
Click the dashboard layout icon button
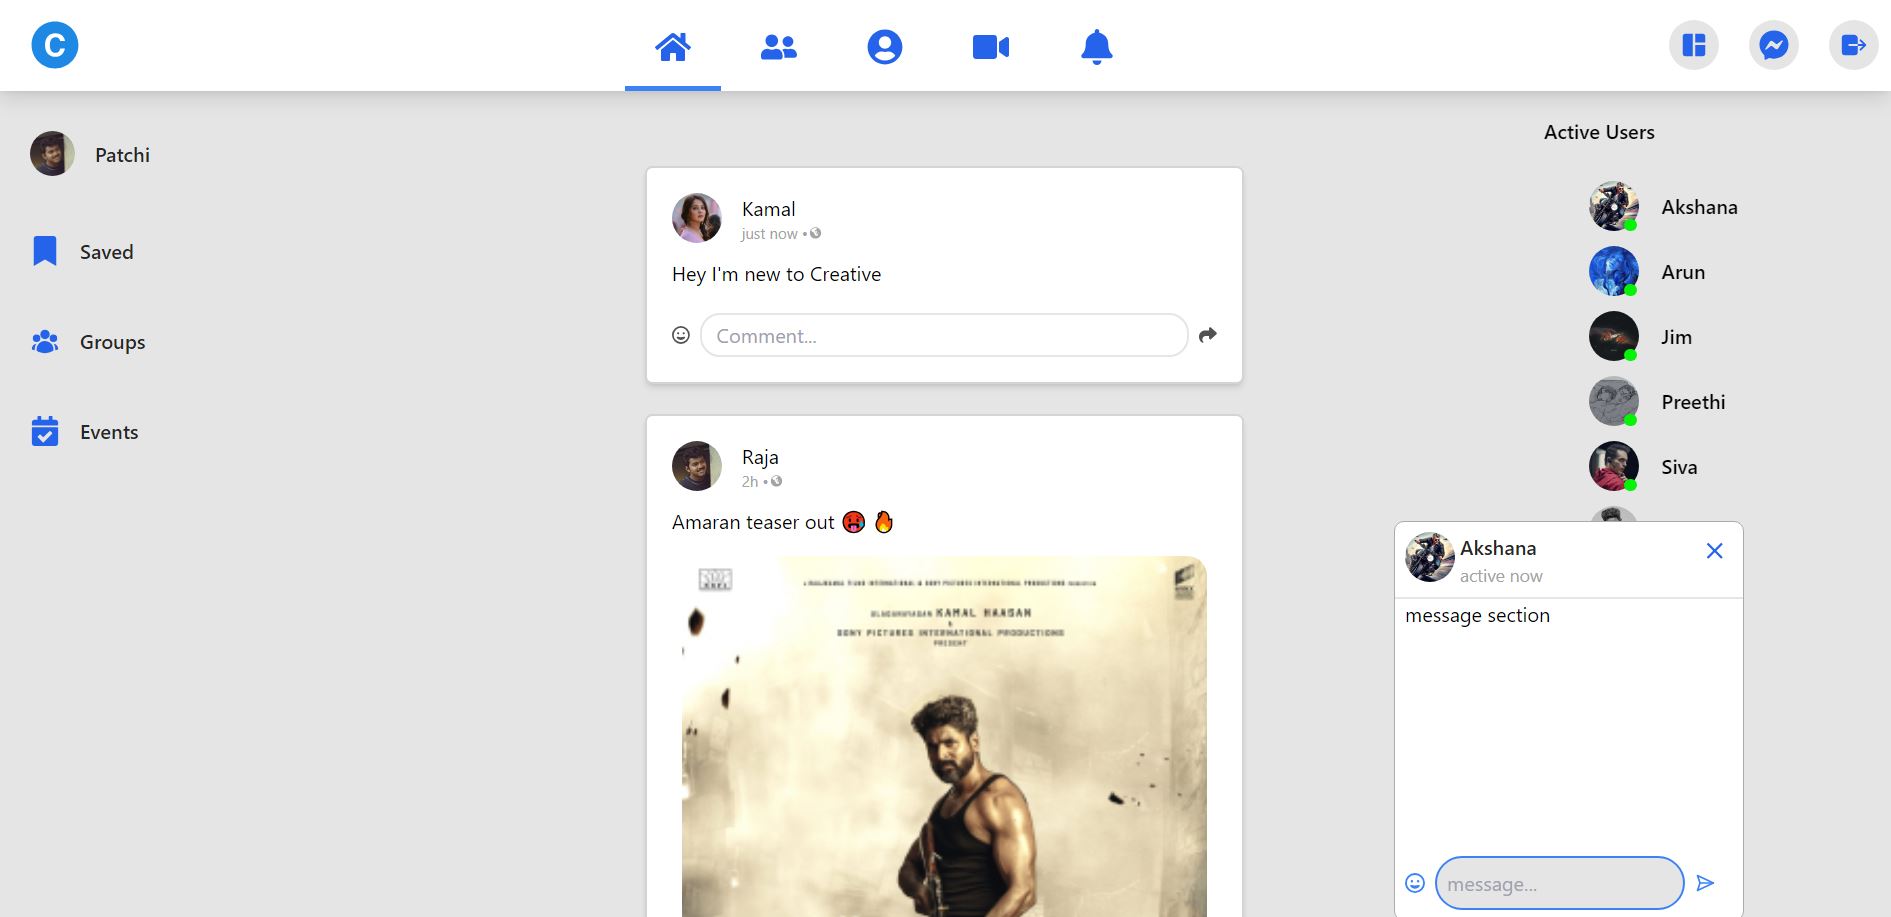click(x=1694, y=45)
